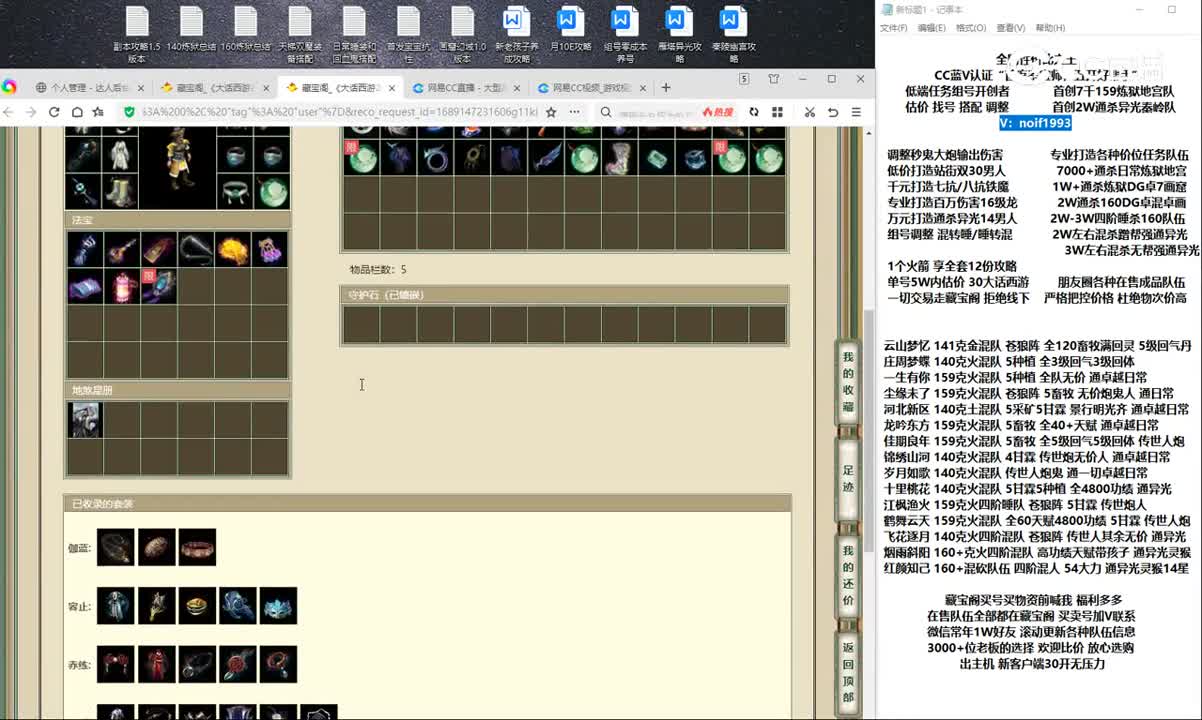1202x720 pixels.
Task: Click the scissors screenshot tool icon
Action: [x=810, y=112]
